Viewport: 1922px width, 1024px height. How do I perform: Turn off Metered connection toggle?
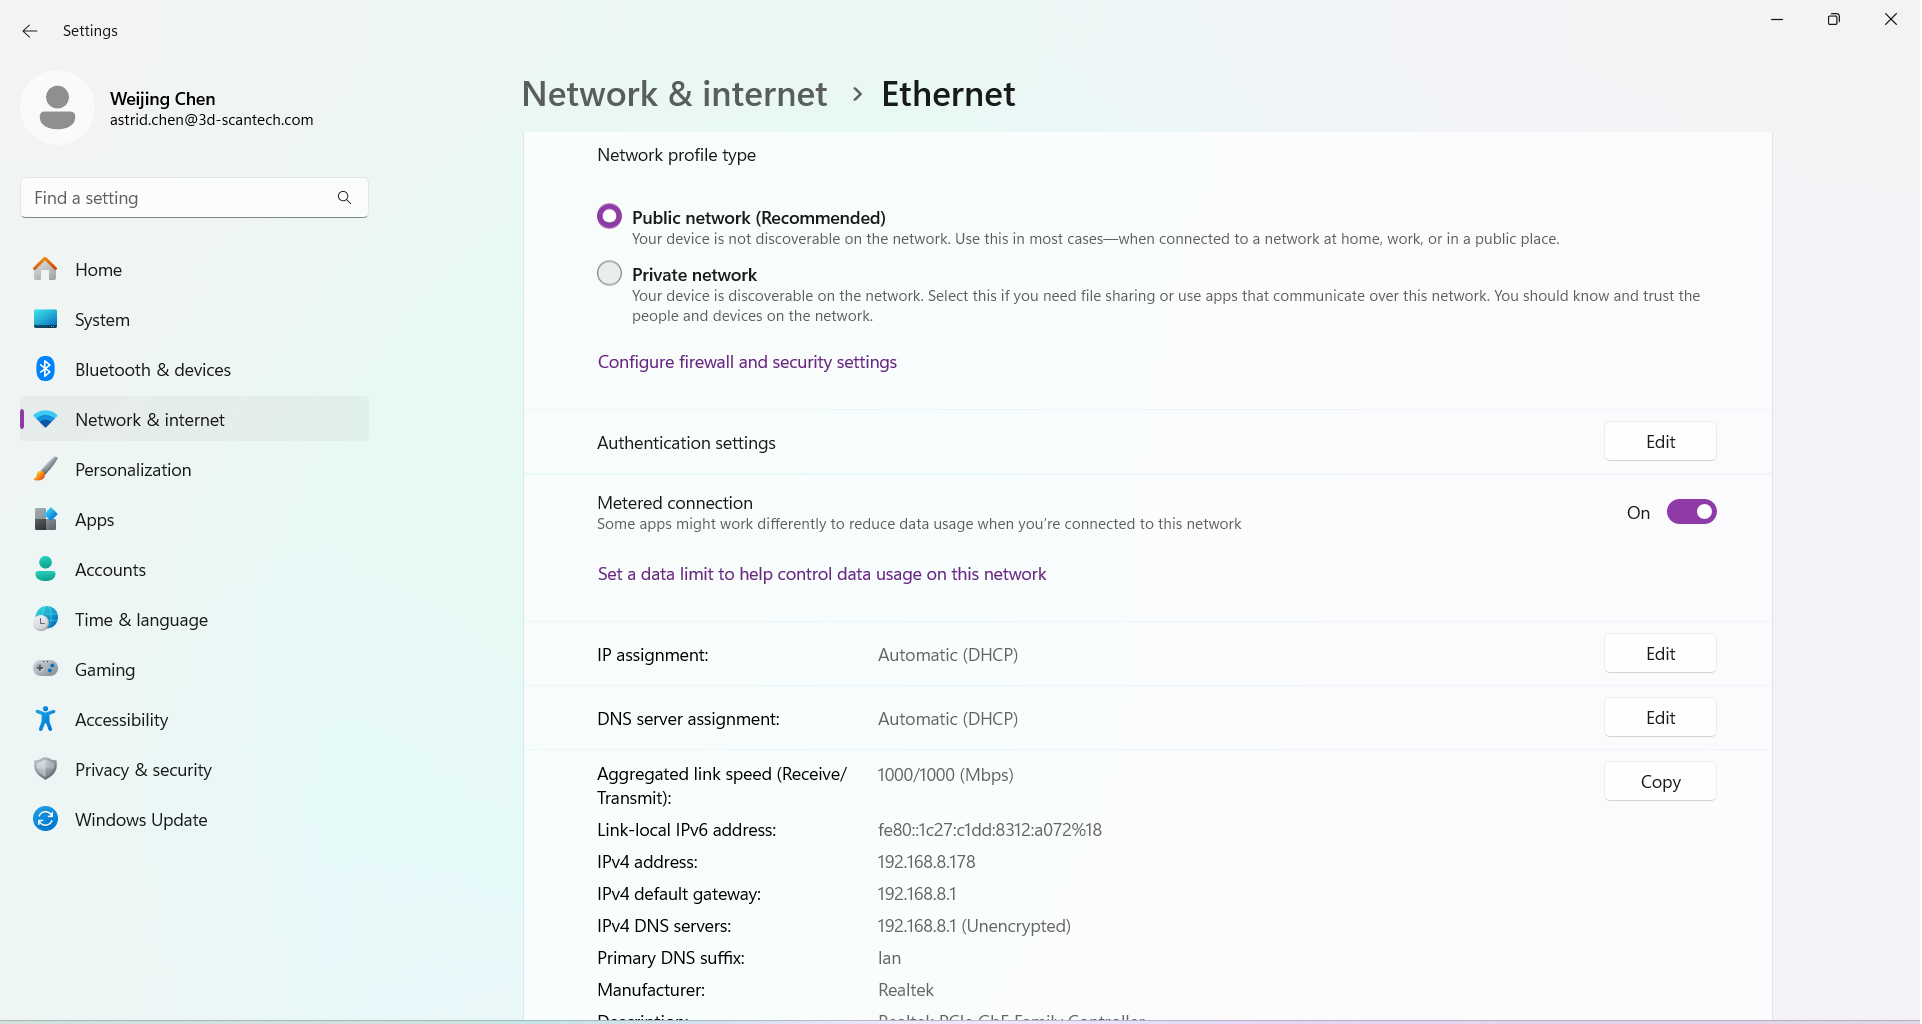1691,512
